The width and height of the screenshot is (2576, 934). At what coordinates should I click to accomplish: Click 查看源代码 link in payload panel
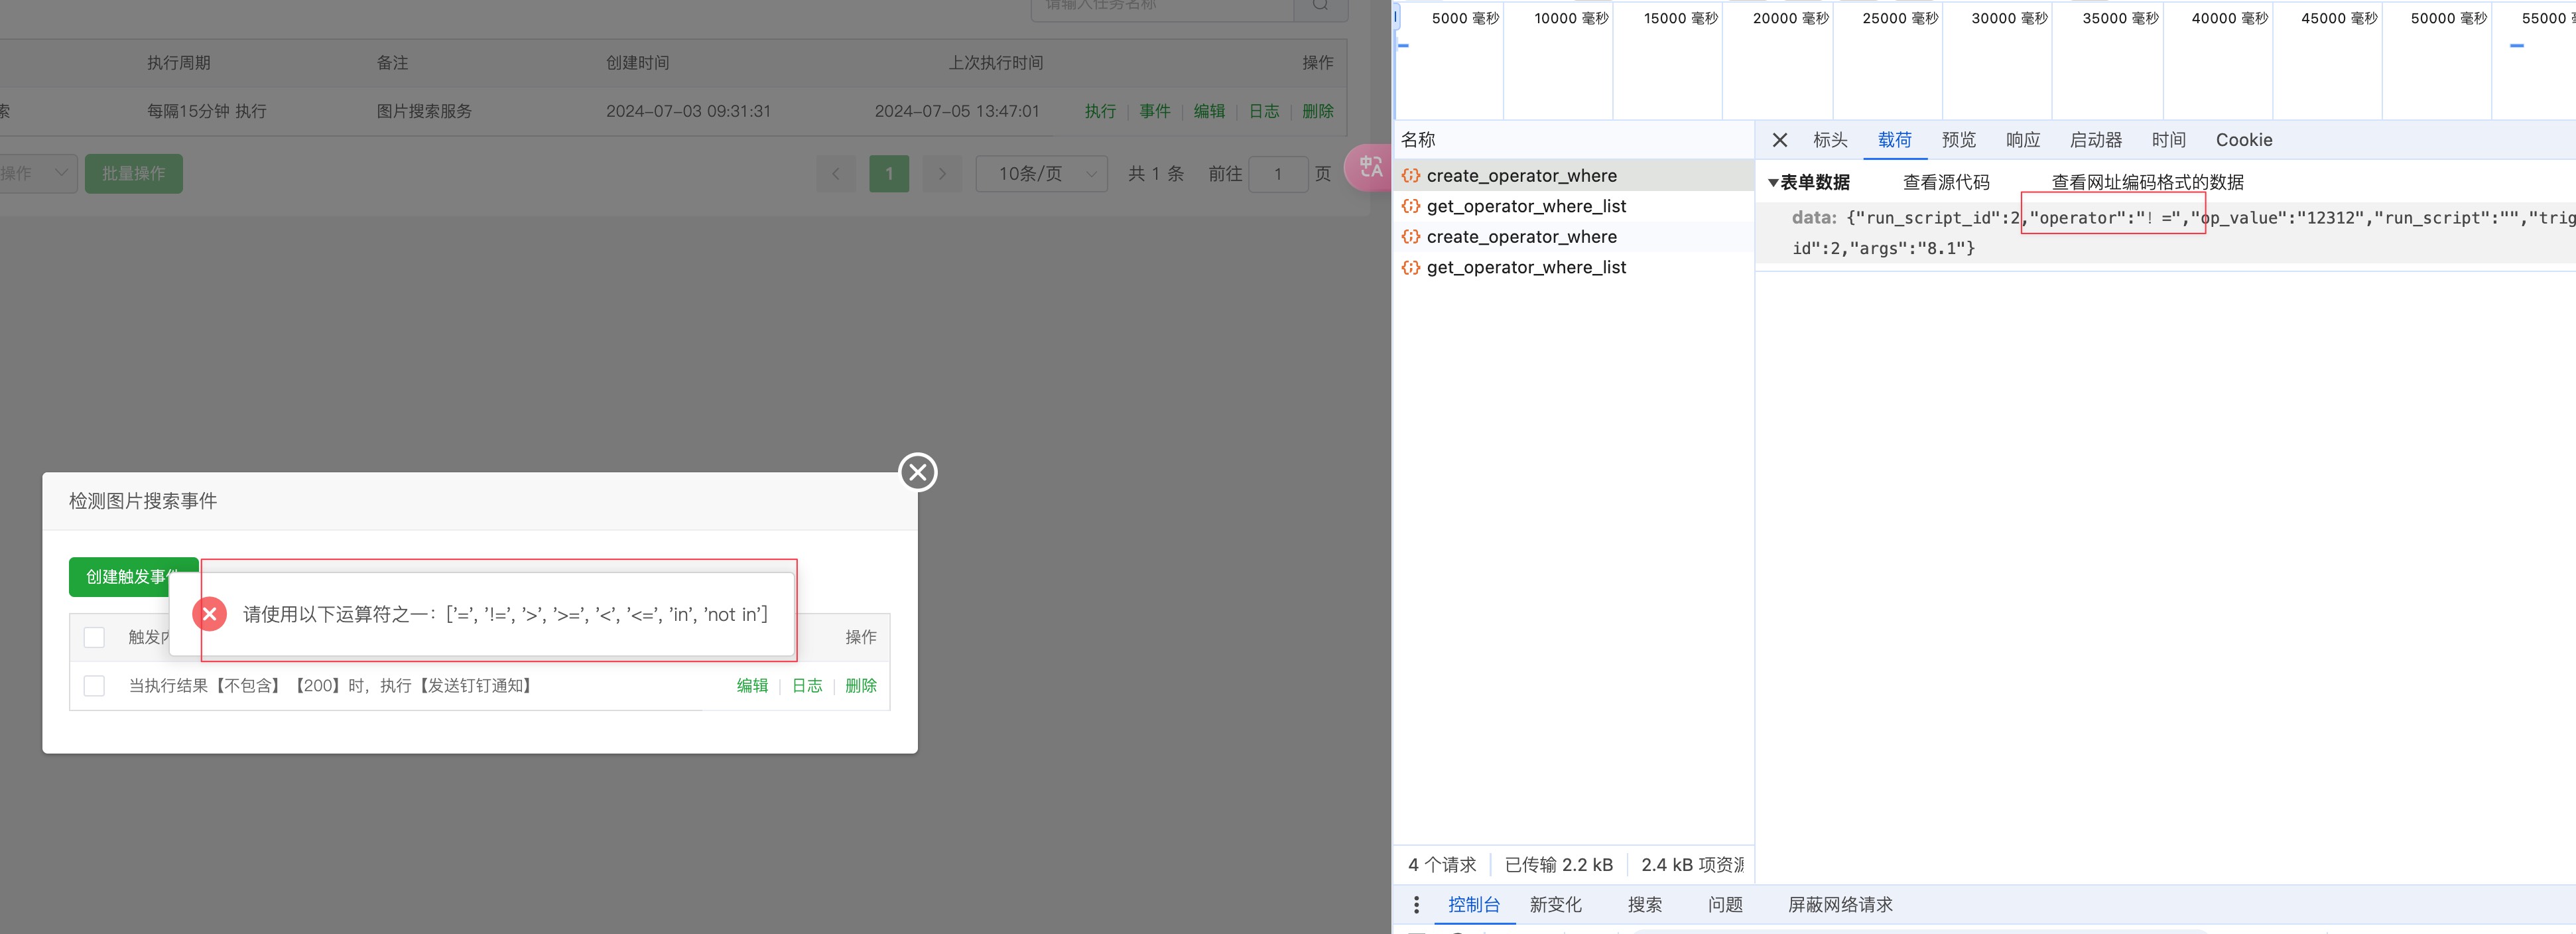tap(1946, 183)
